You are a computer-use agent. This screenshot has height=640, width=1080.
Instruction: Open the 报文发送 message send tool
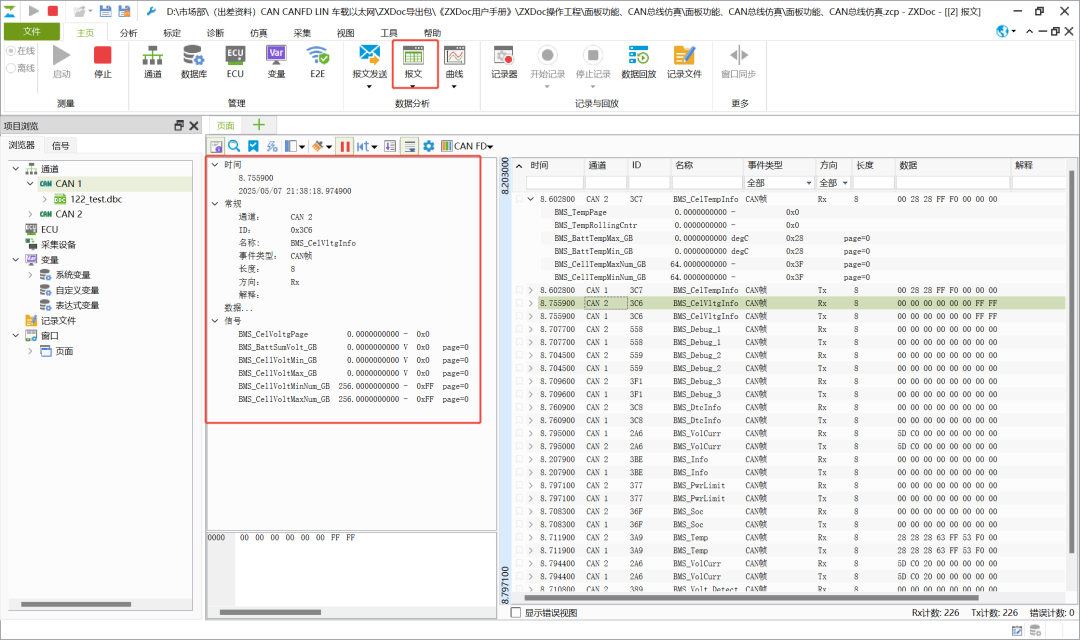coord(370,65)
